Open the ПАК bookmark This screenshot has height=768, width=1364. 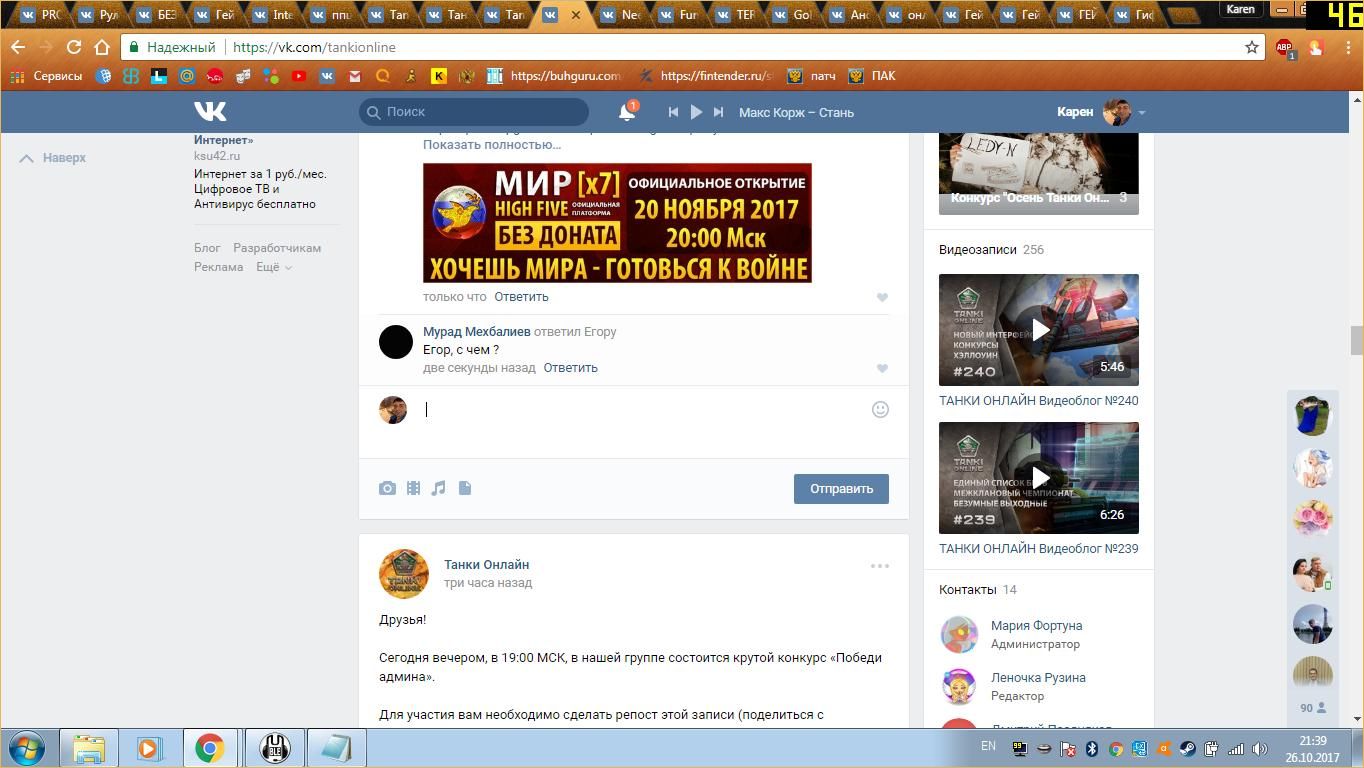[x=872, y=76]
